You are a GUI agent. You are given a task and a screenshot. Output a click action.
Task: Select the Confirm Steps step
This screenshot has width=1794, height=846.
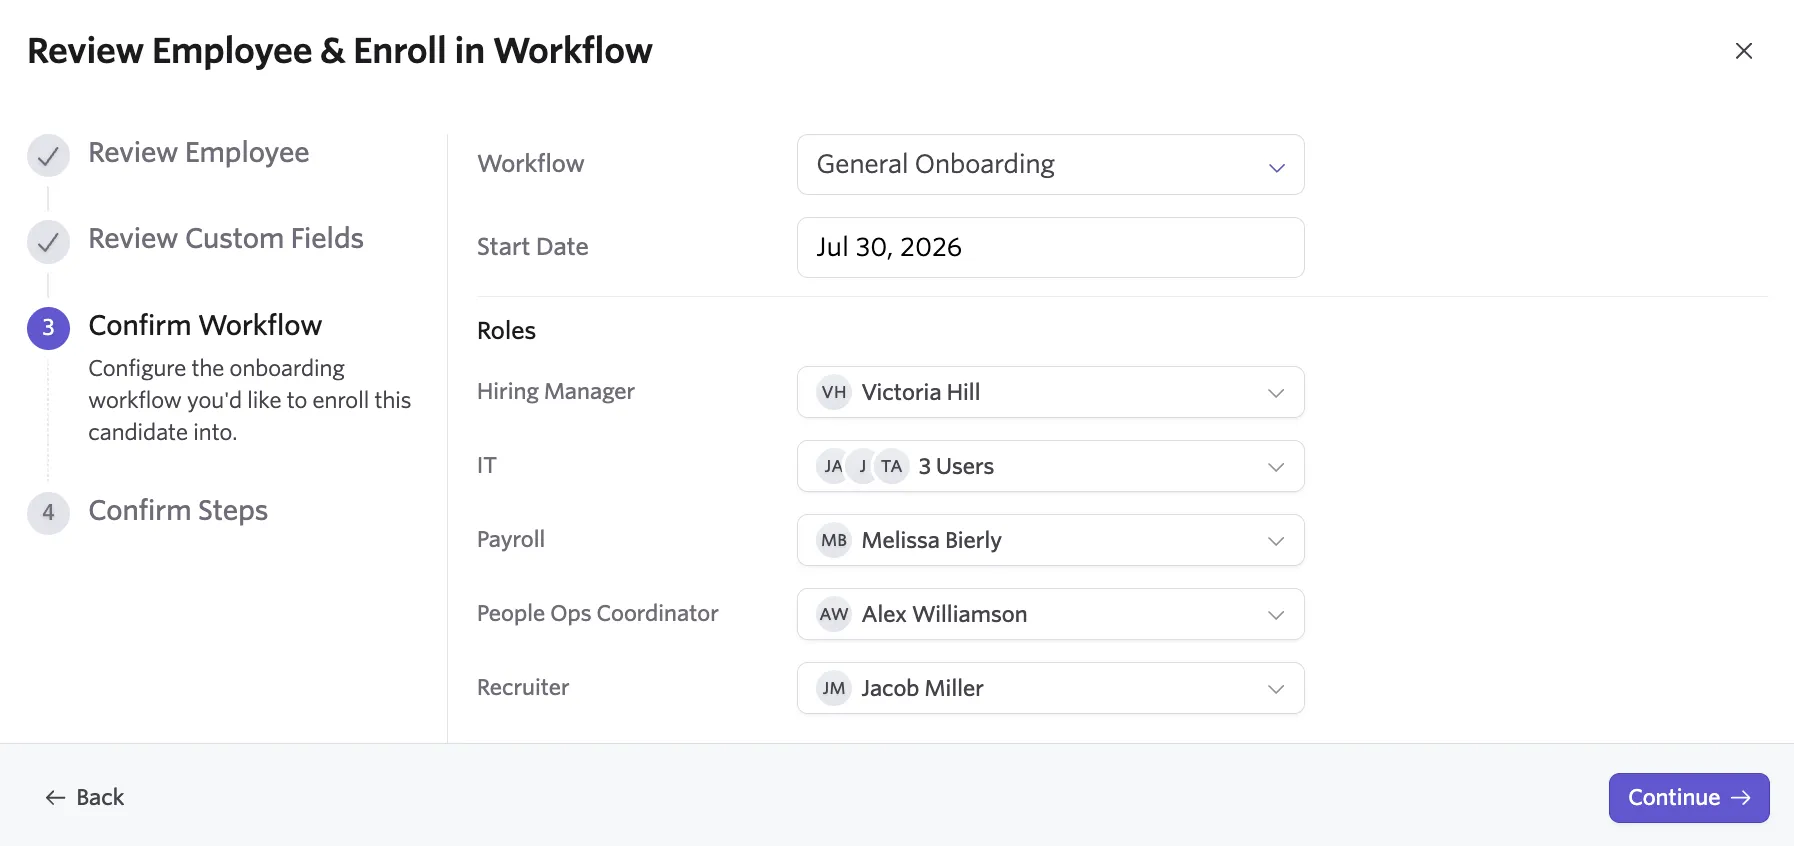pos(178,511)
